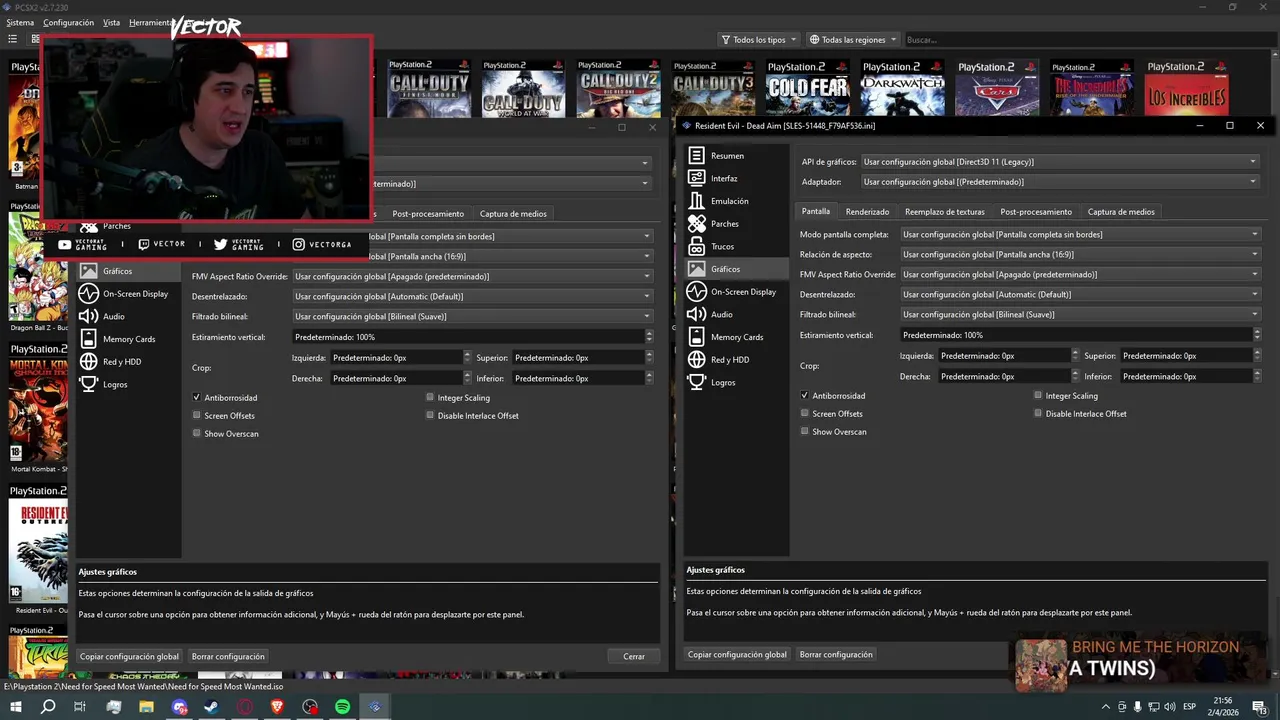Image resolution: width=1280 pixels, height=720 pixels.
Task: Open the Windows Start menu
Action: 16,707
